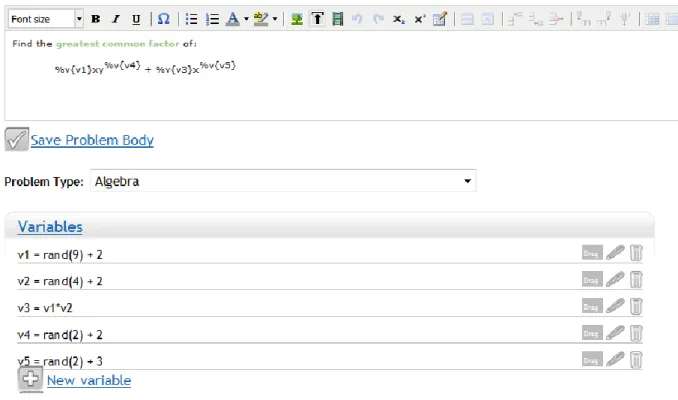Image resolution: width=678 pixels, height=400 pixels.
Task: Select the row 'v1 = rand(9) + 2'
Action: point(330,254)
